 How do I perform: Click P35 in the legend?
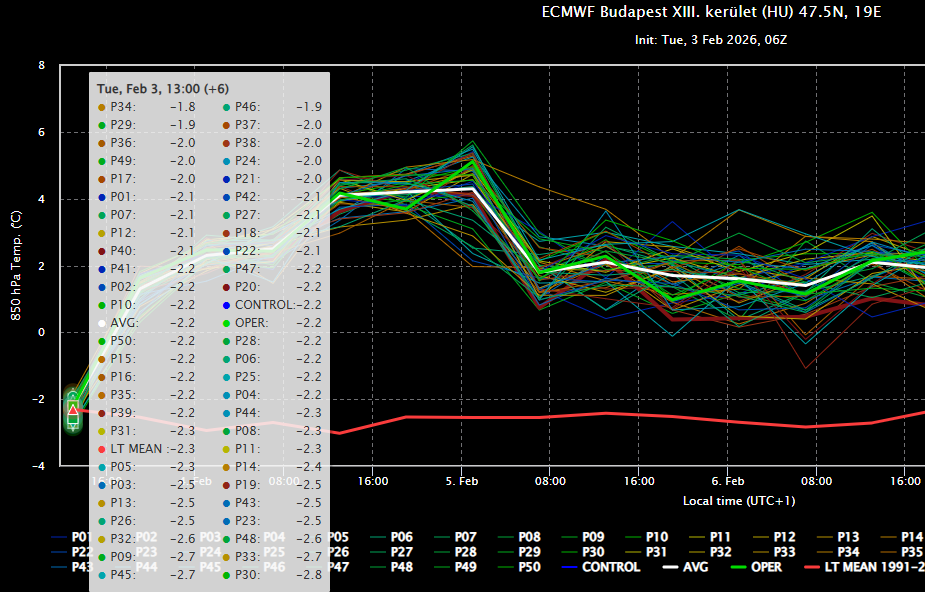(910, 552)
